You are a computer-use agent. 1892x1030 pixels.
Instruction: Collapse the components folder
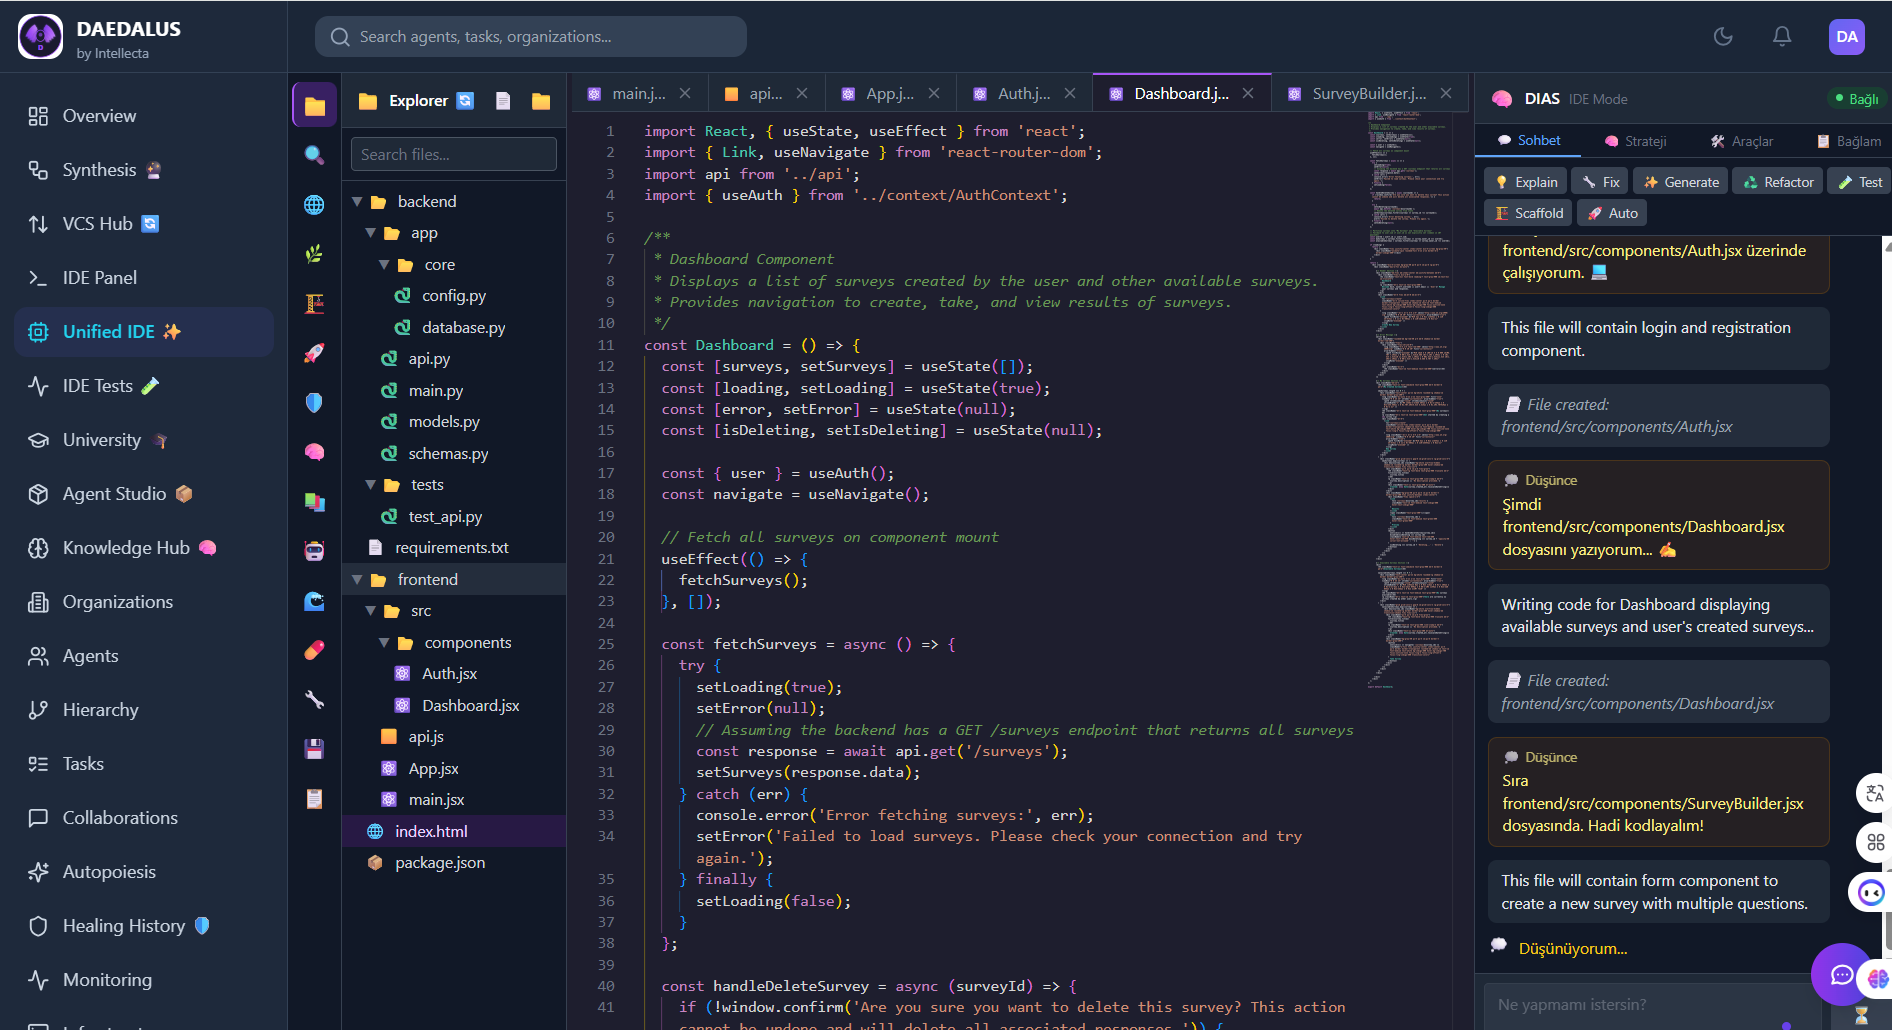[384, 643]
